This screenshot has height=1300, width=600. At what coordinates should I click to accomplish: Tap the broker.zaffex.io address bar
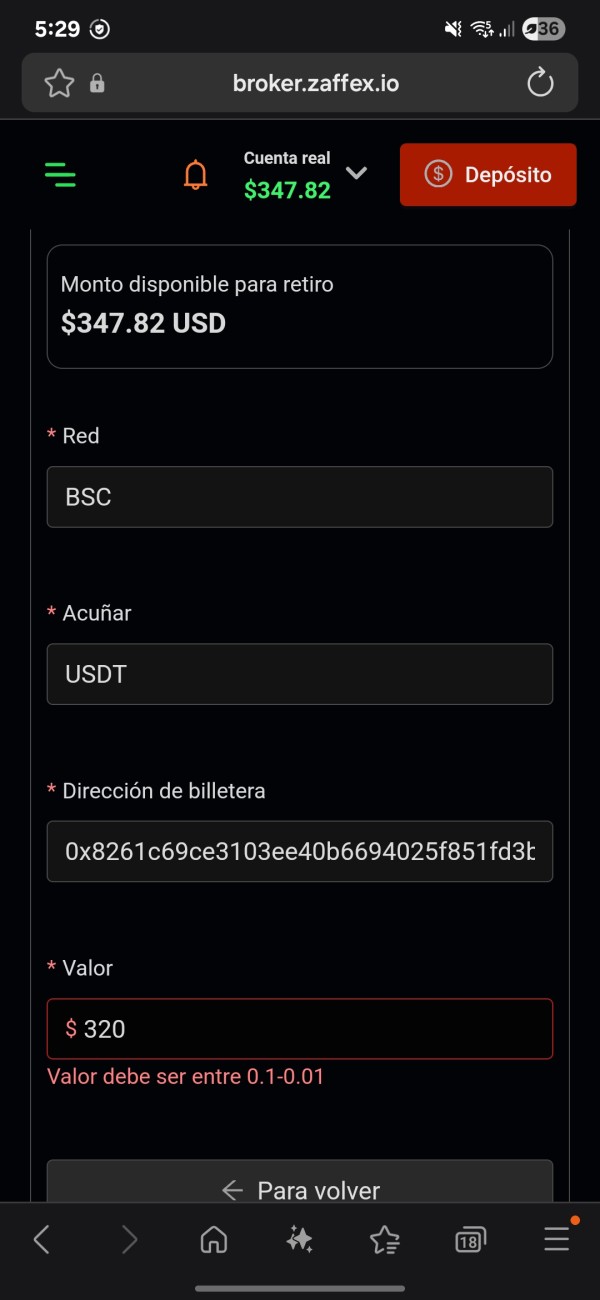[315, 83]
